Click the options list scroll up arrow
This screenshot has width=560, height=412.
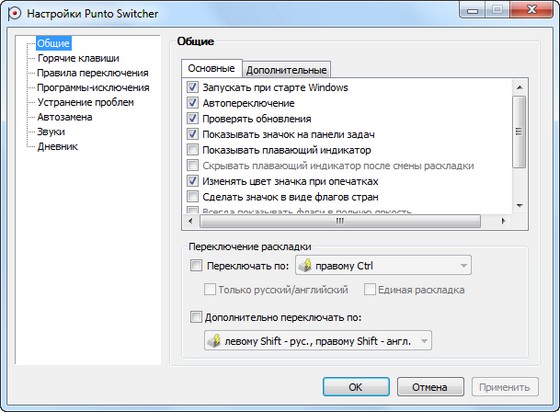click(x=520, y=87)
